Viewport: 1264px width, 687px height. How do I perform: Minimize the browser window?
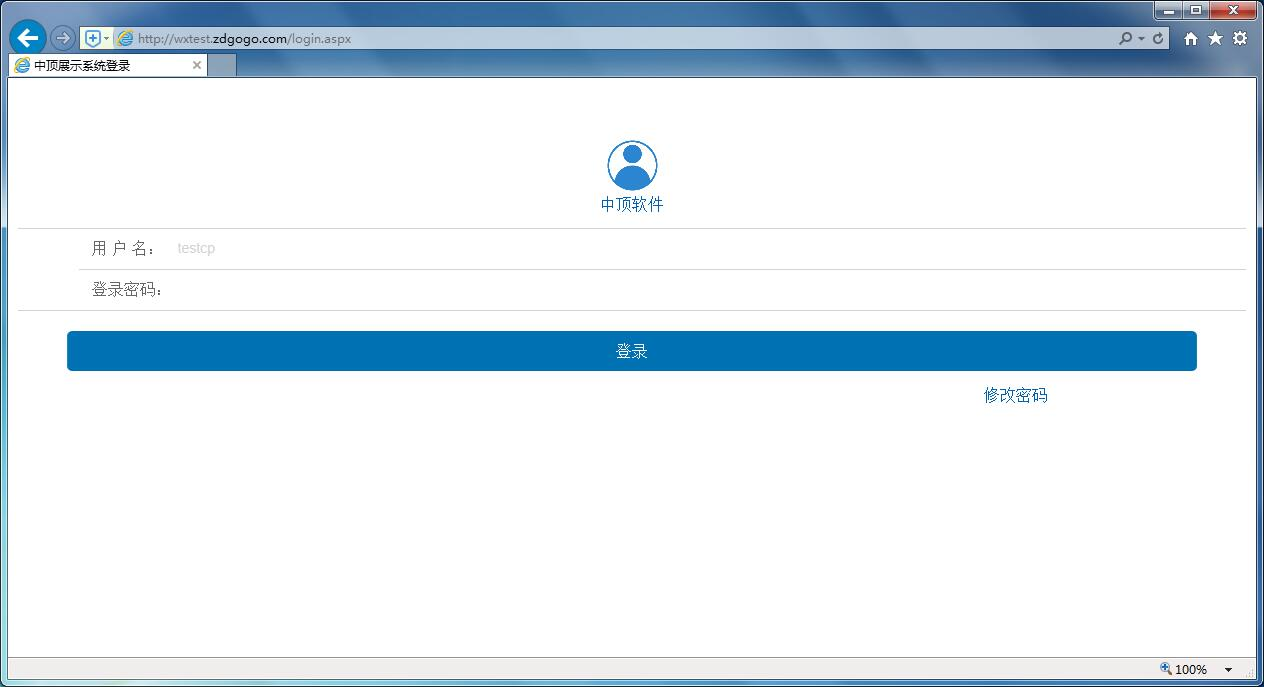point(1169,10)
